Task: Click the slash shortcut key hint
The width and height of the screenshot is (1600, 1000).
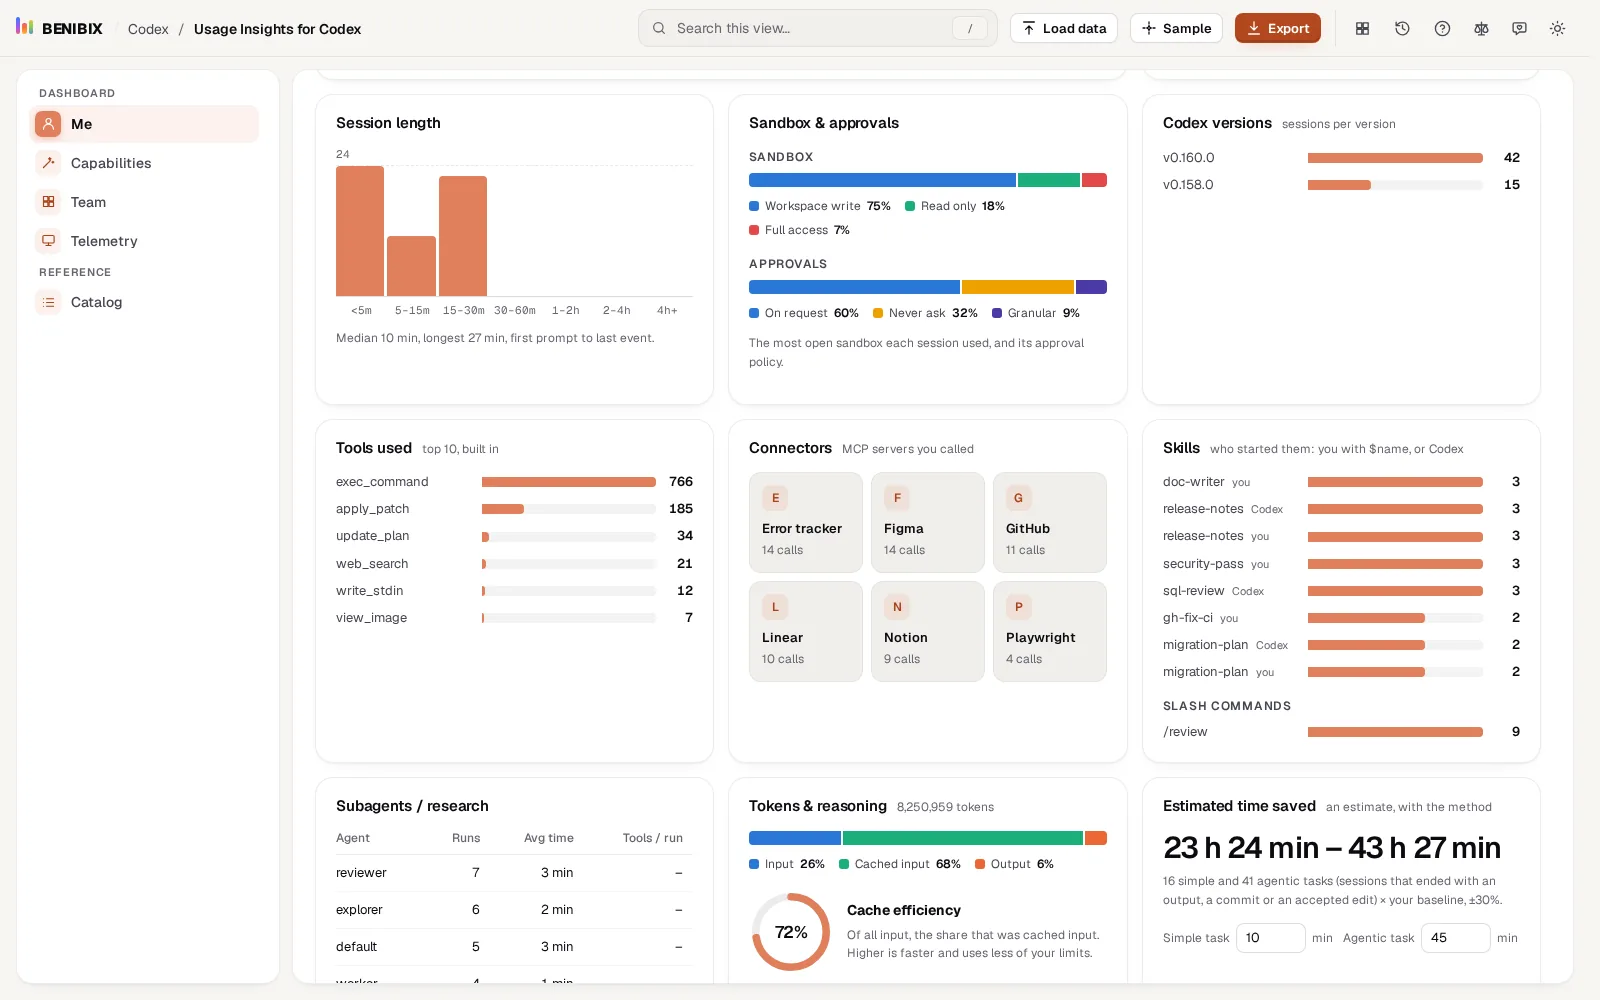Action: click(969, 29)
